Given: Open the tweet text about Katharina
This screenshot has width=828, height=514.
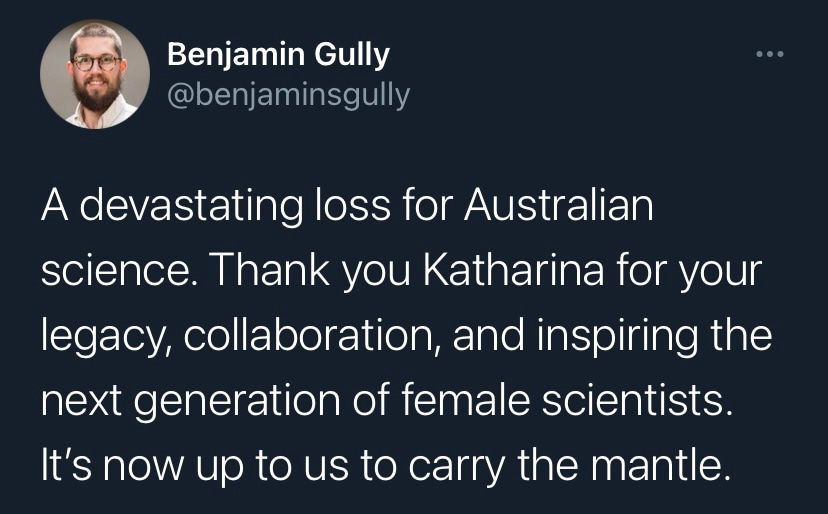Looking at the screenshot, I should coord(400,335).
